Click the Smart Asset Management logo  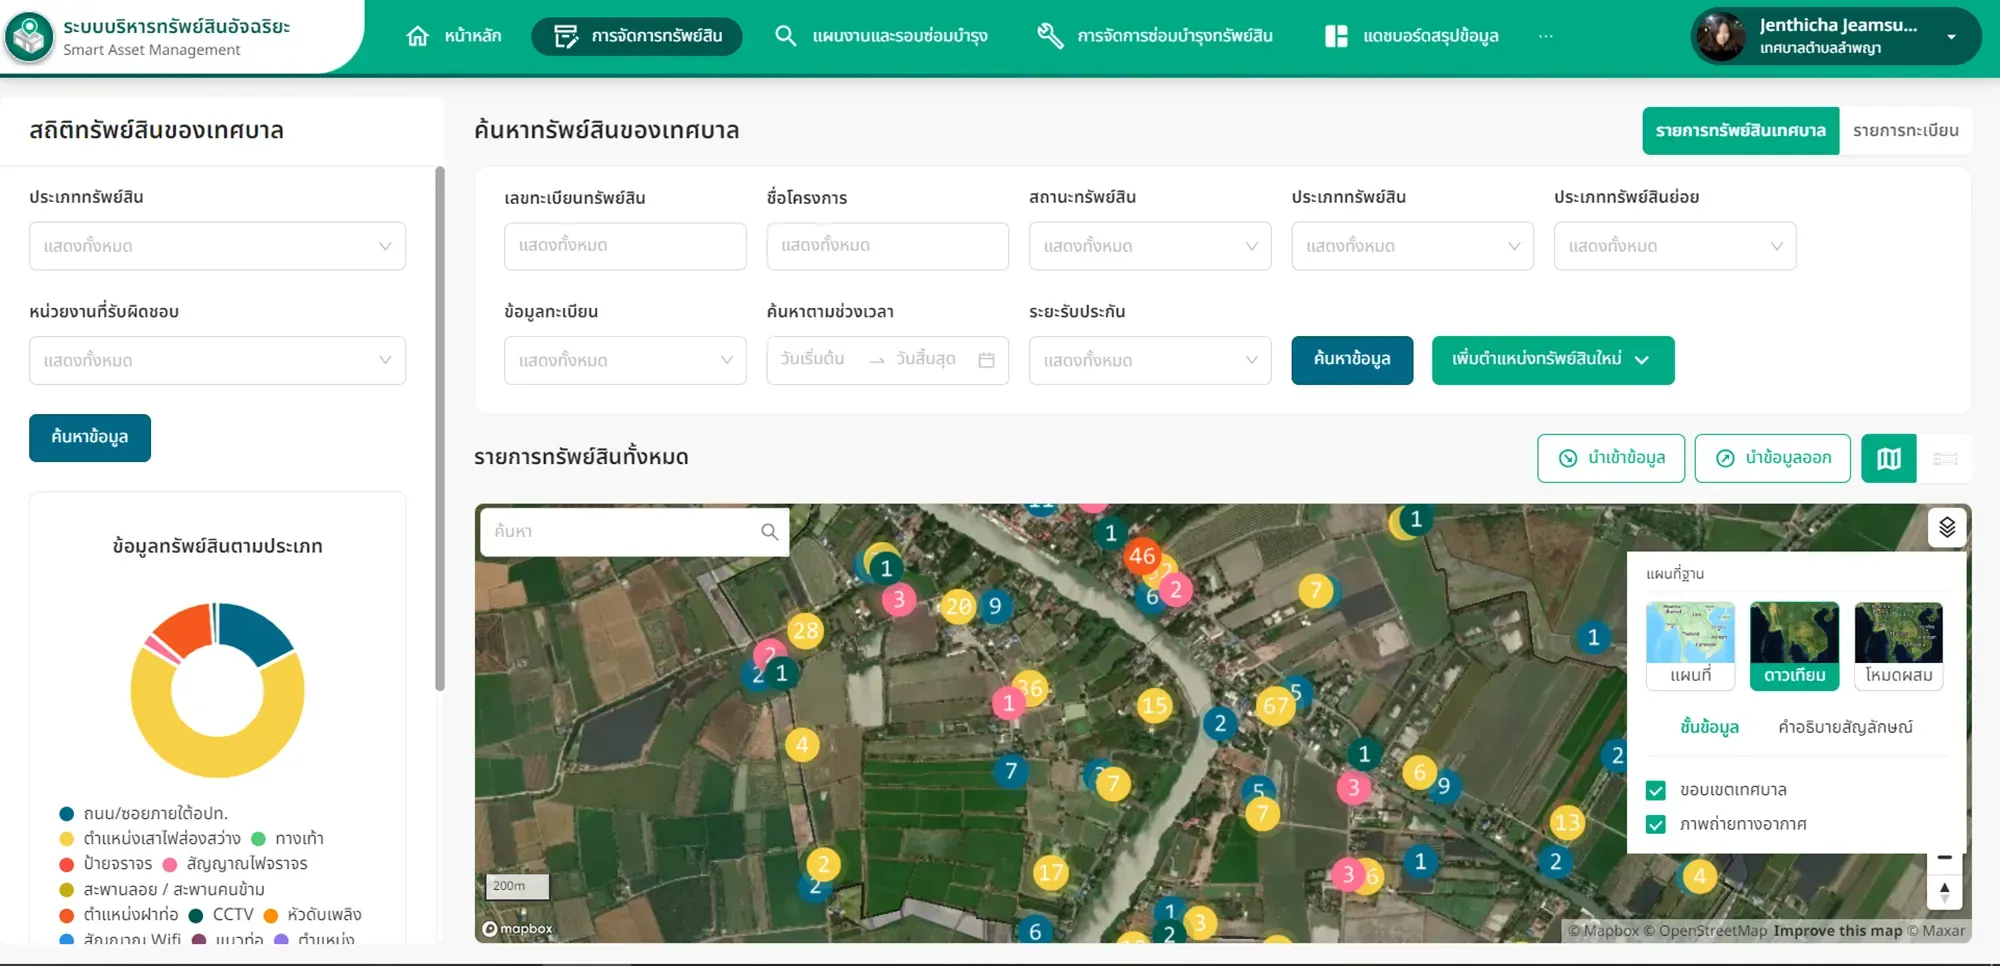[x=29, y=37]
